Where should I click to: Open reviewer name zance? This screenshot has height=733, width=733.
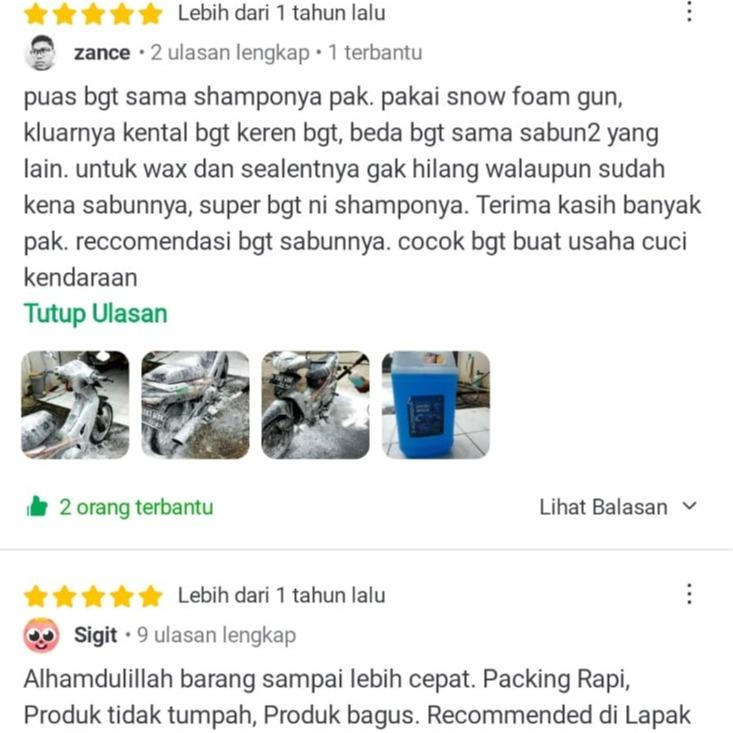click(102, 52)
